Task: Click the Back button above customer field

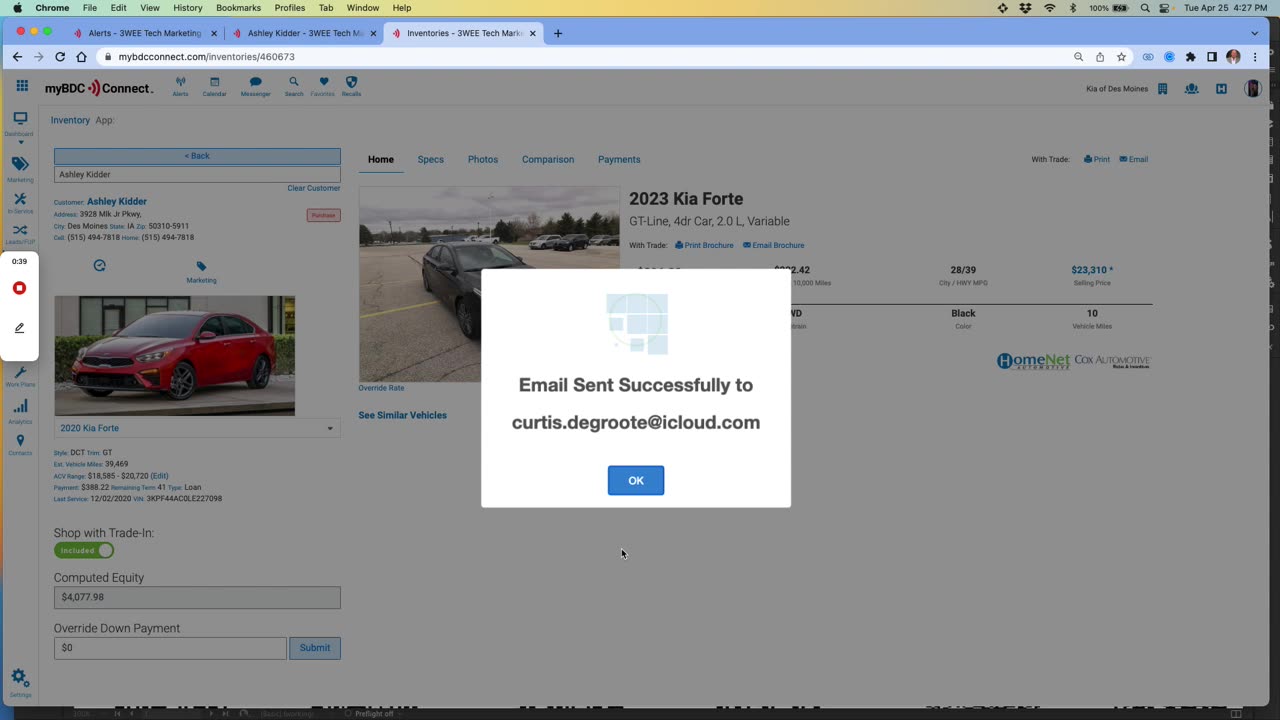Action: [197, 156]
